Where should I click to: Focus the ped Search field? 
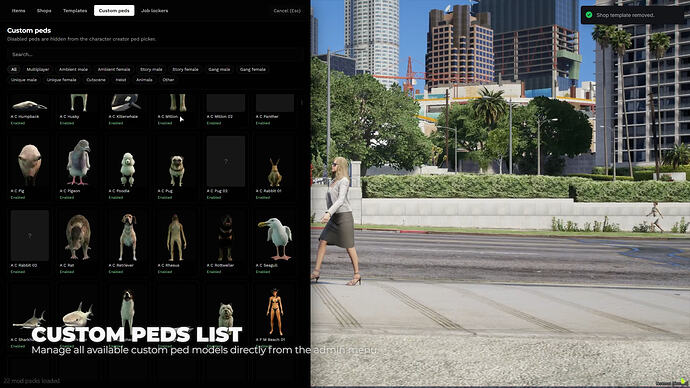155,54
